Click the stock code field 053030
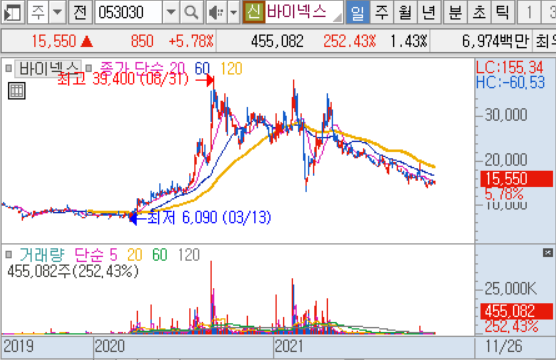This screenshot has width=556, height=360. click(128, 12)
